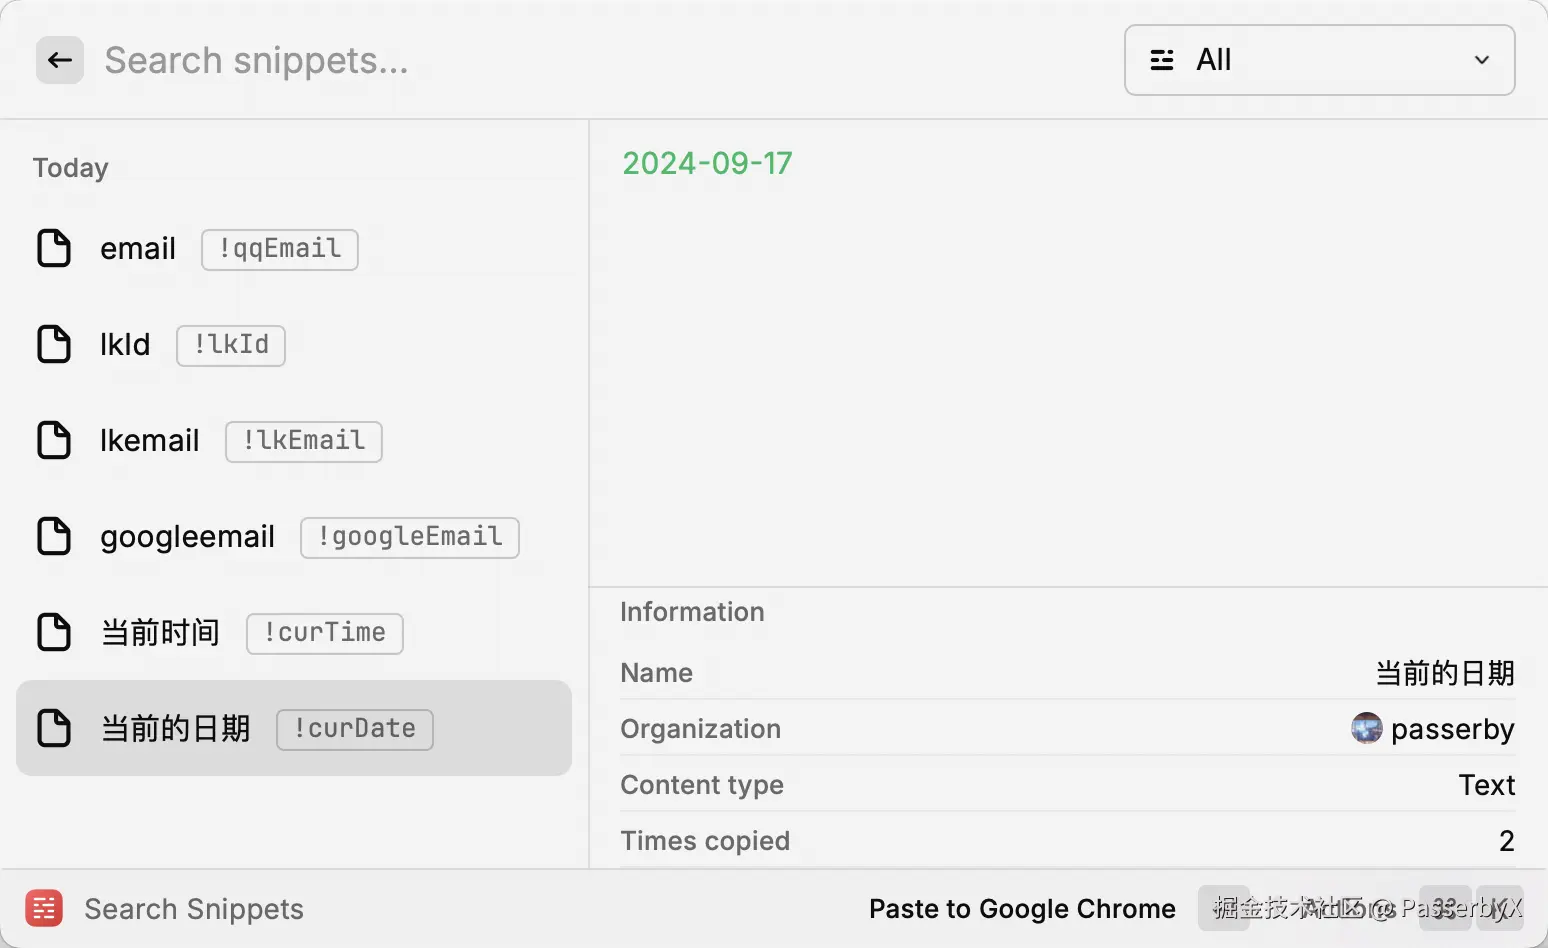
Task: Click the googleemail snippet document icon
Action: click(54, 536)
